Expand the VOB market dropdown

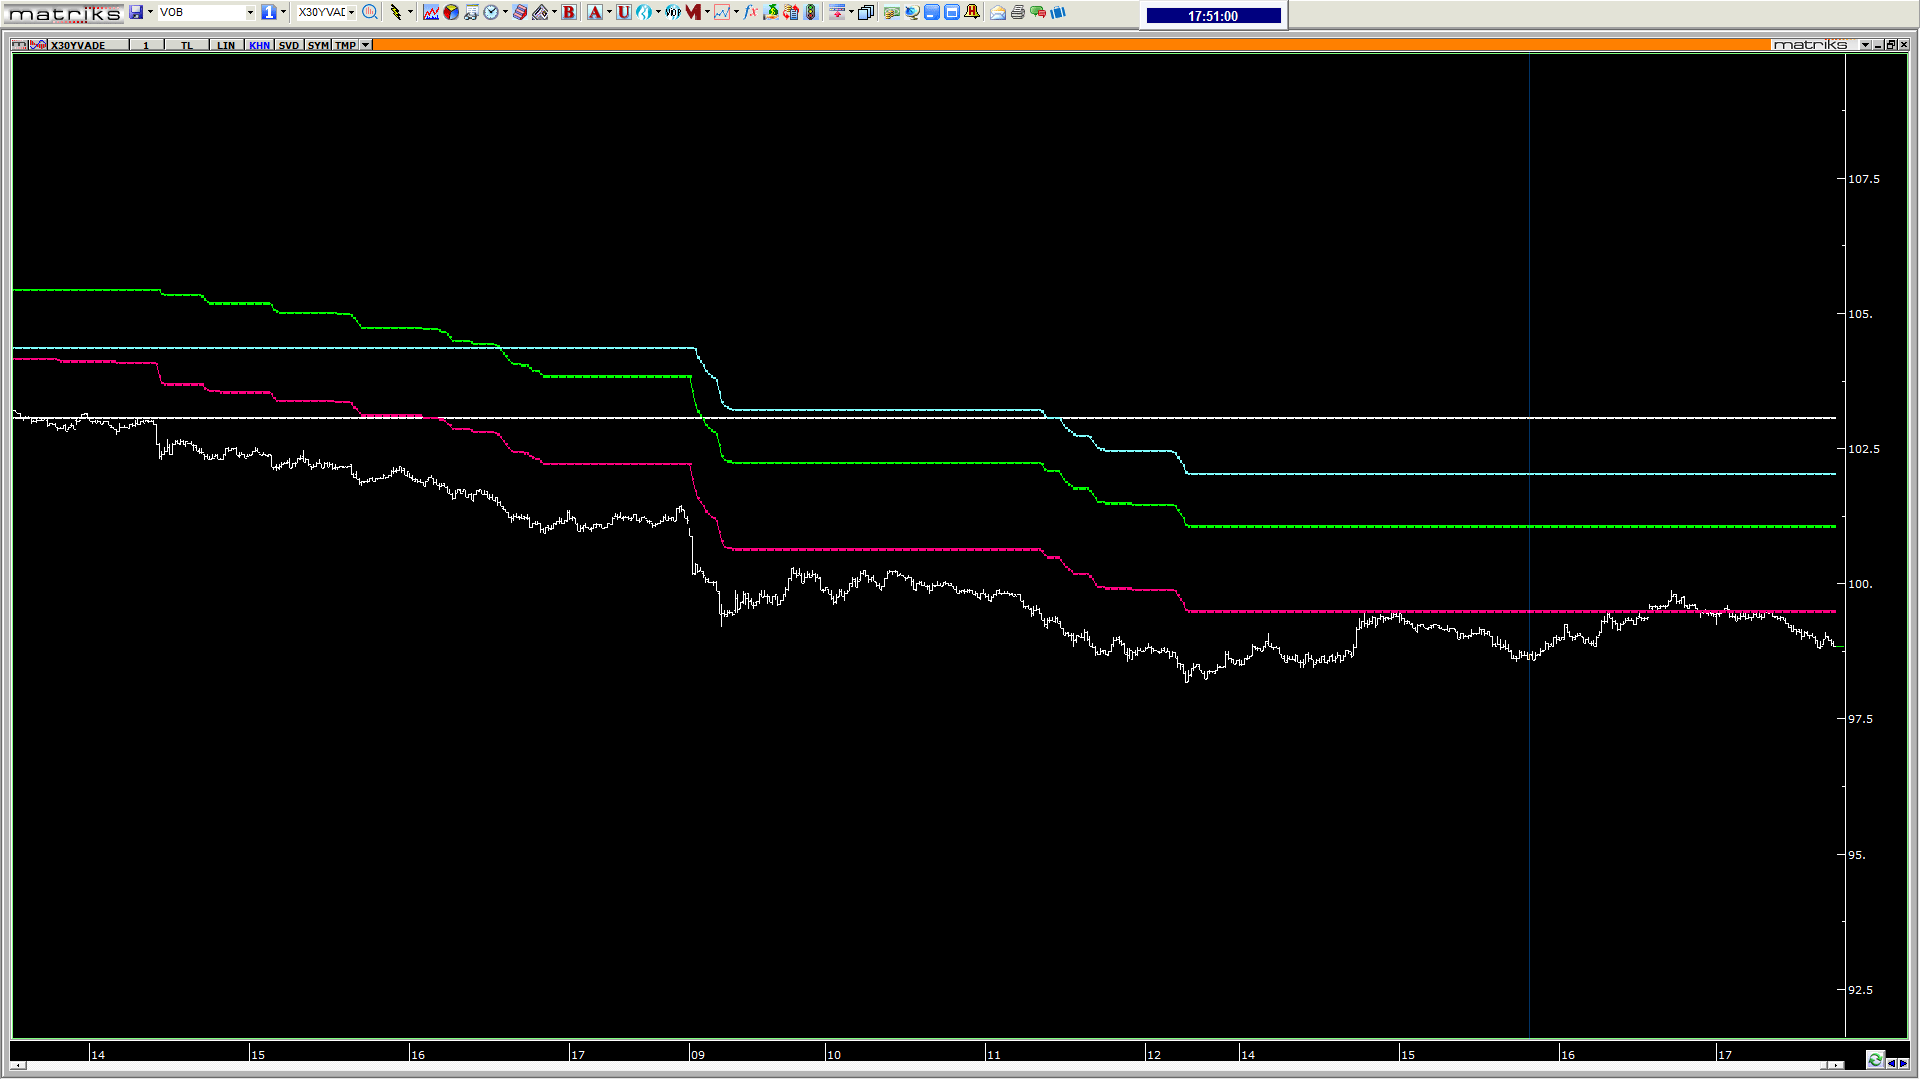(250, 12)
